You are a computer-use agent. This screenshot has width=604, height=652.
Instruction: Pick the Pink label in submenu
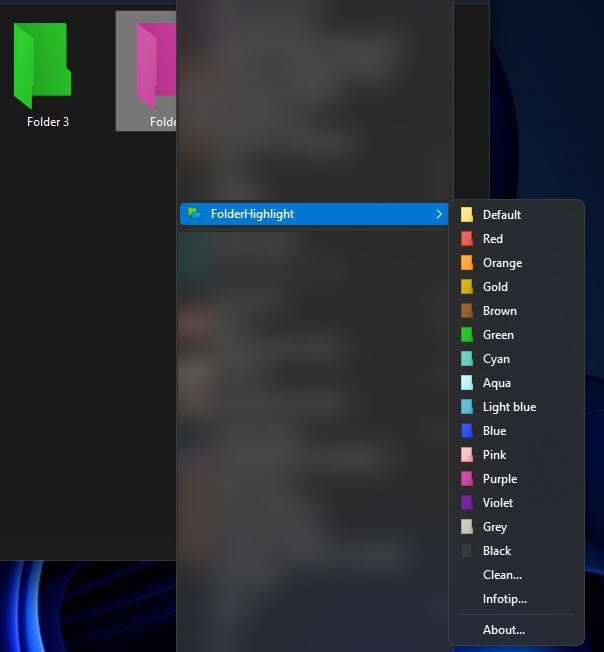coord(494,455)
